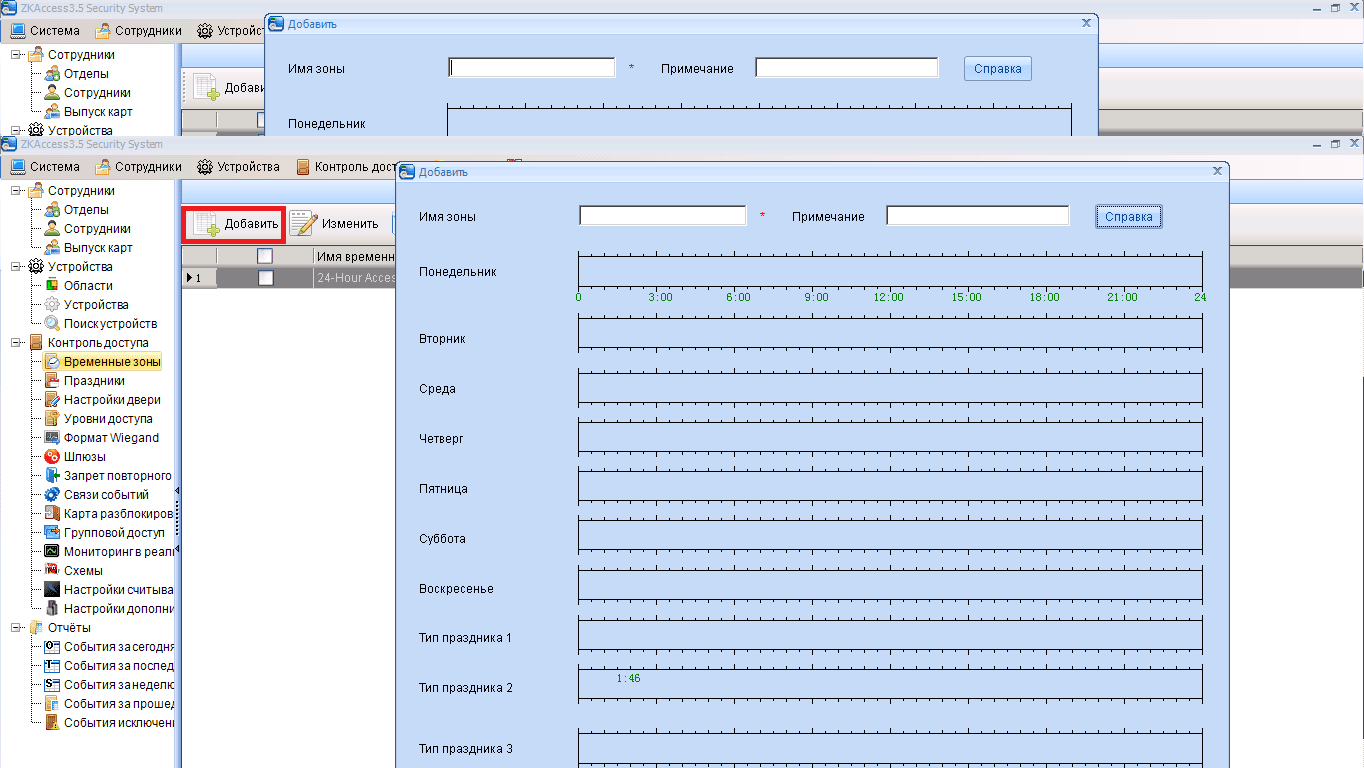Open the Области tree item
The height and width of the screenshot is (768, 1364).
88,286
